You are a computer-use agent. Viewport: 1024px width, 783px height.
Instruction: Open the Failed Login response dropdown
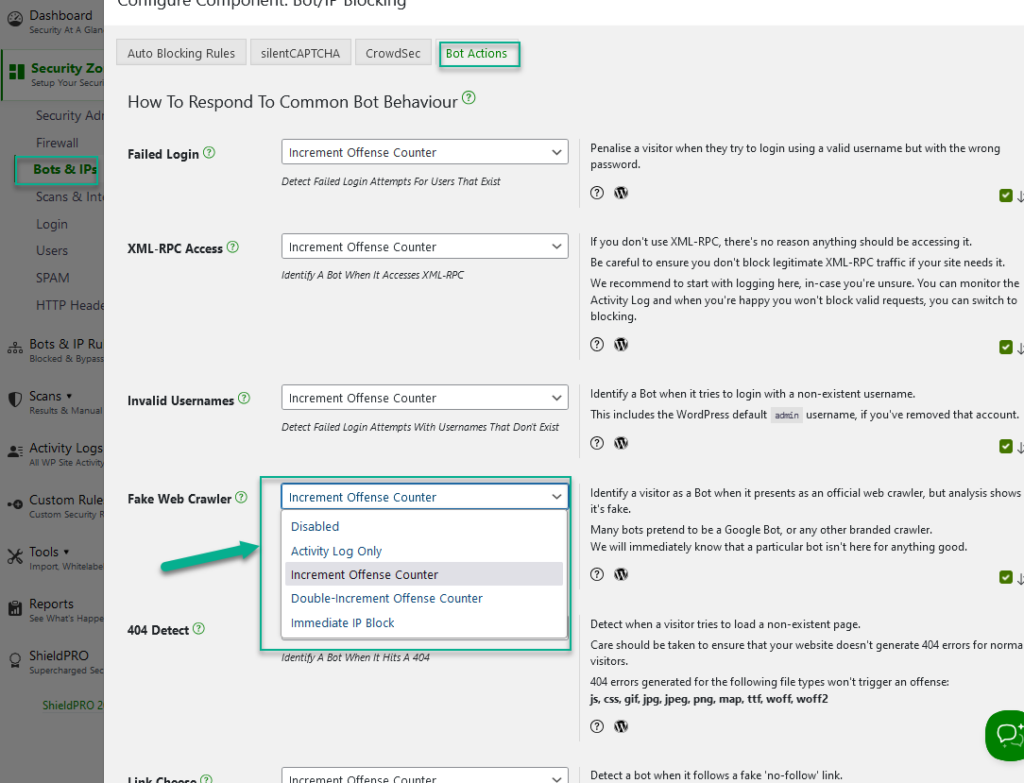click(x=424, y=151)
